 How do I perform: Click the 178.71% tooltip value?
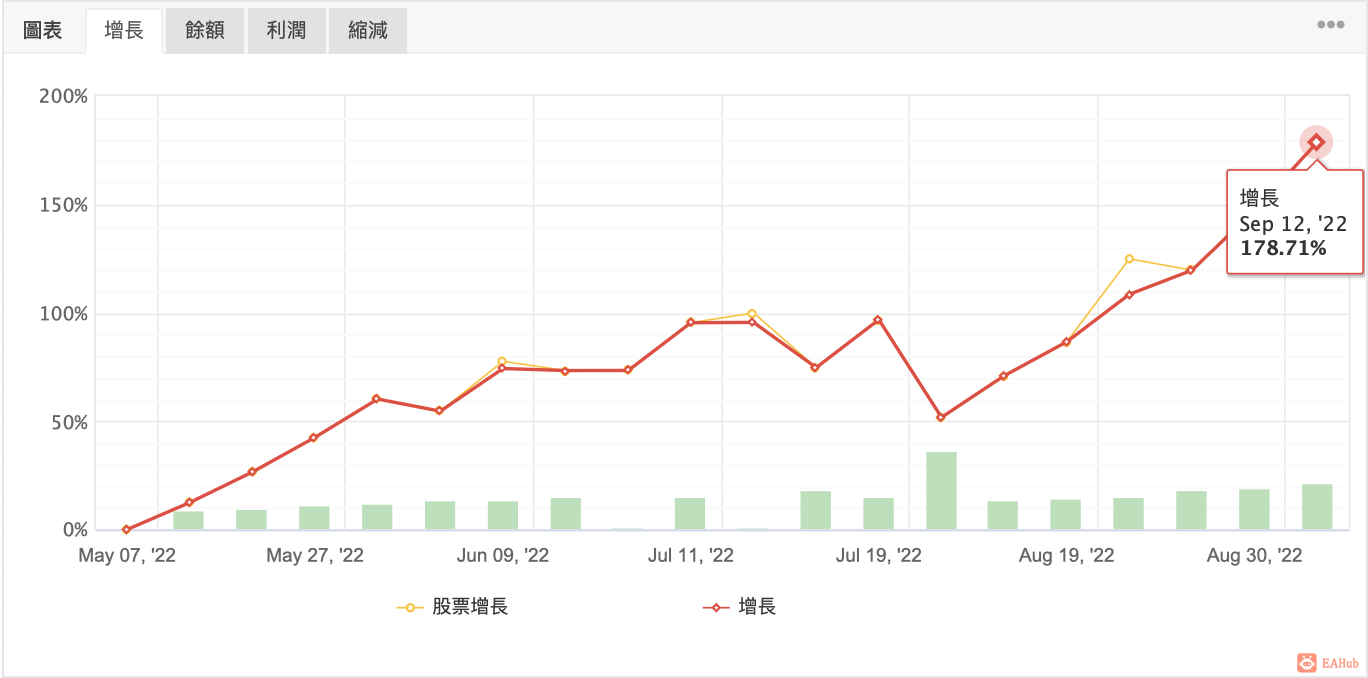(1283, 248)
